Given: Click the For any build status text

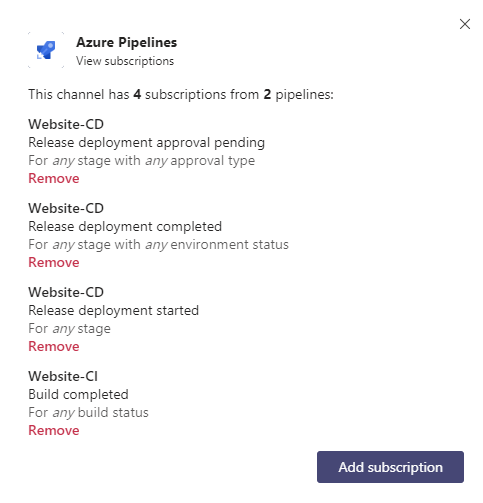Looking at the screenshot, I should pos(88,413).
